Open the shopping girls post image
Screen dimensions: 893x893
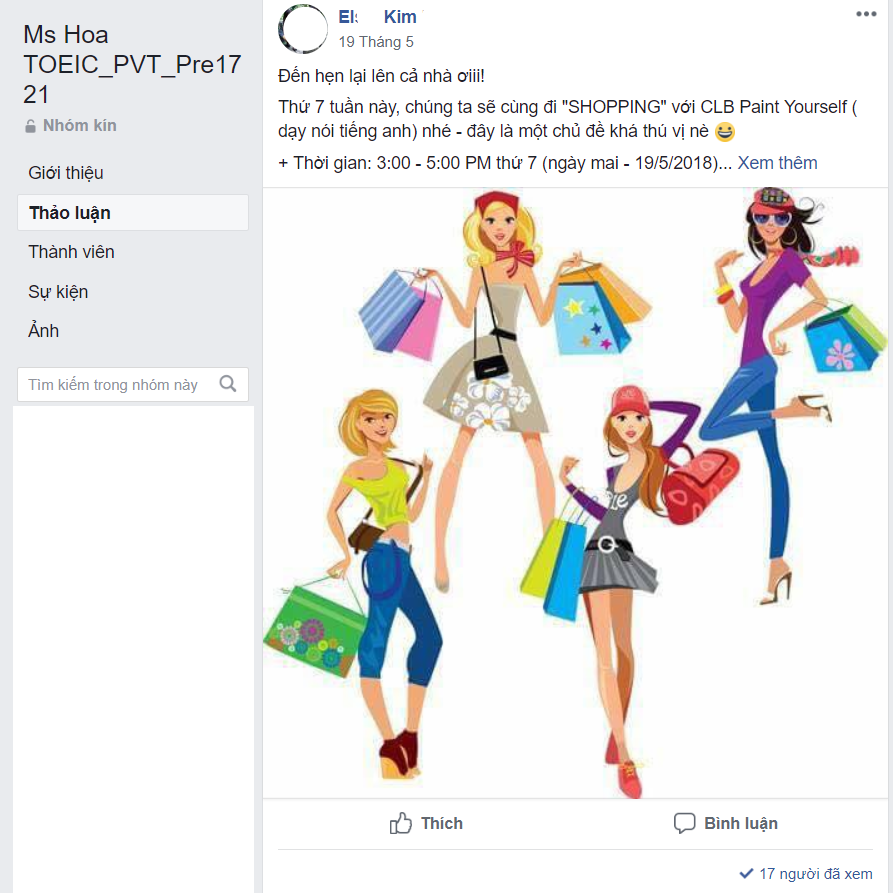(x=575, y=493)
